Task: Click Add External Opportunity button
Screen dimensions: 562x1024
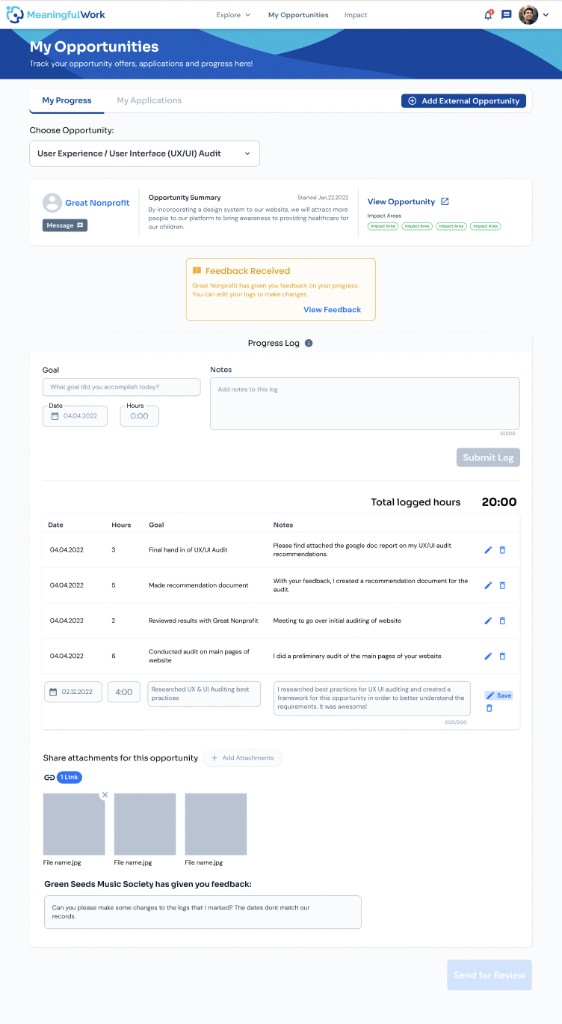Action: (463, 101)
